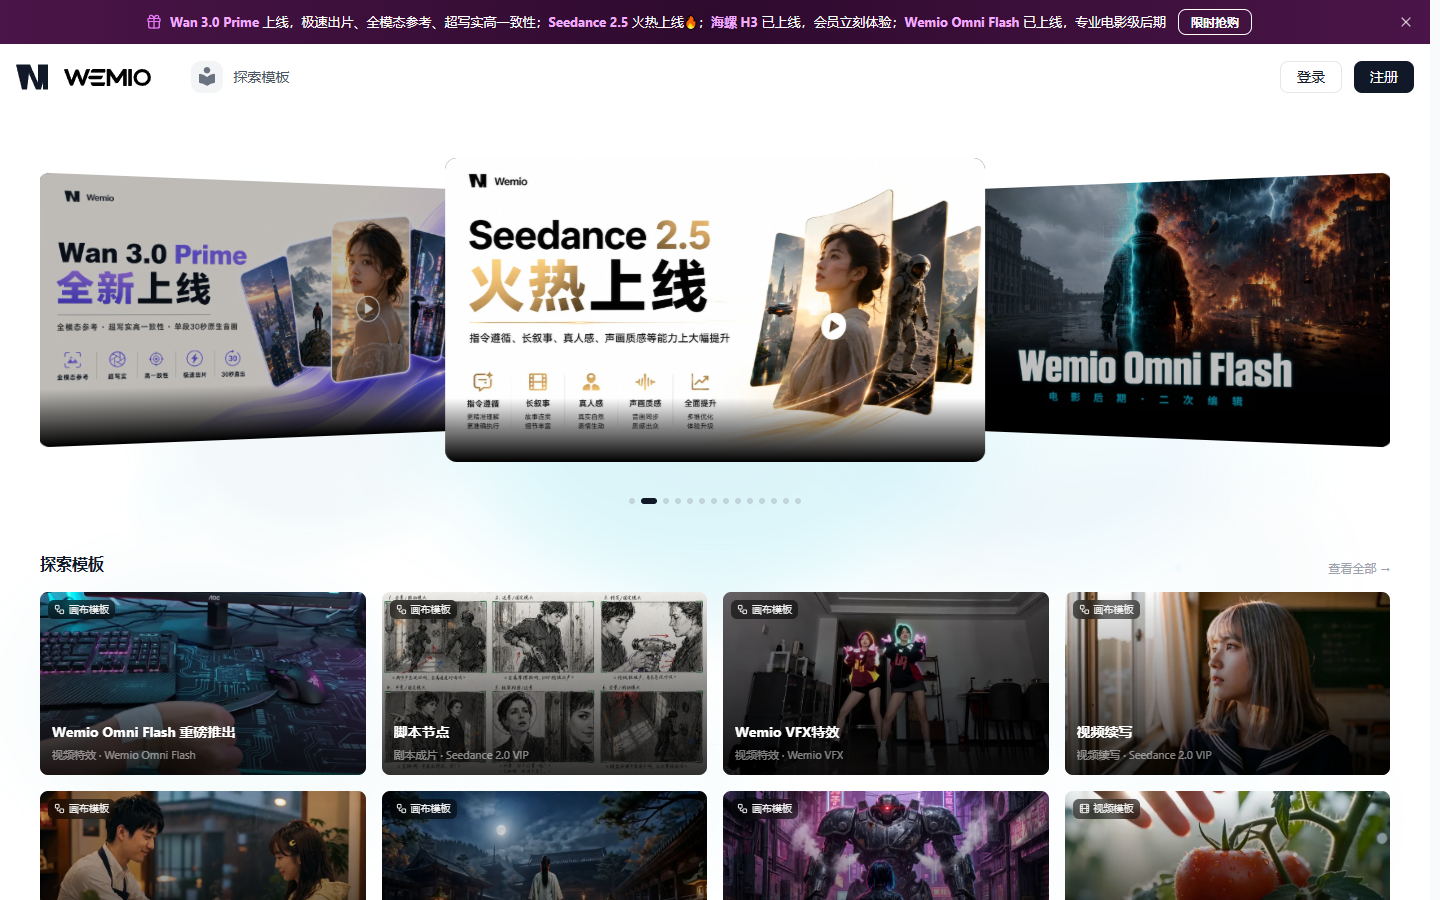The image size is (1440, 900).
Task: Click subtitle 视频特效 · Wemio Omni Flash
Action: click(x=124, y=755)
